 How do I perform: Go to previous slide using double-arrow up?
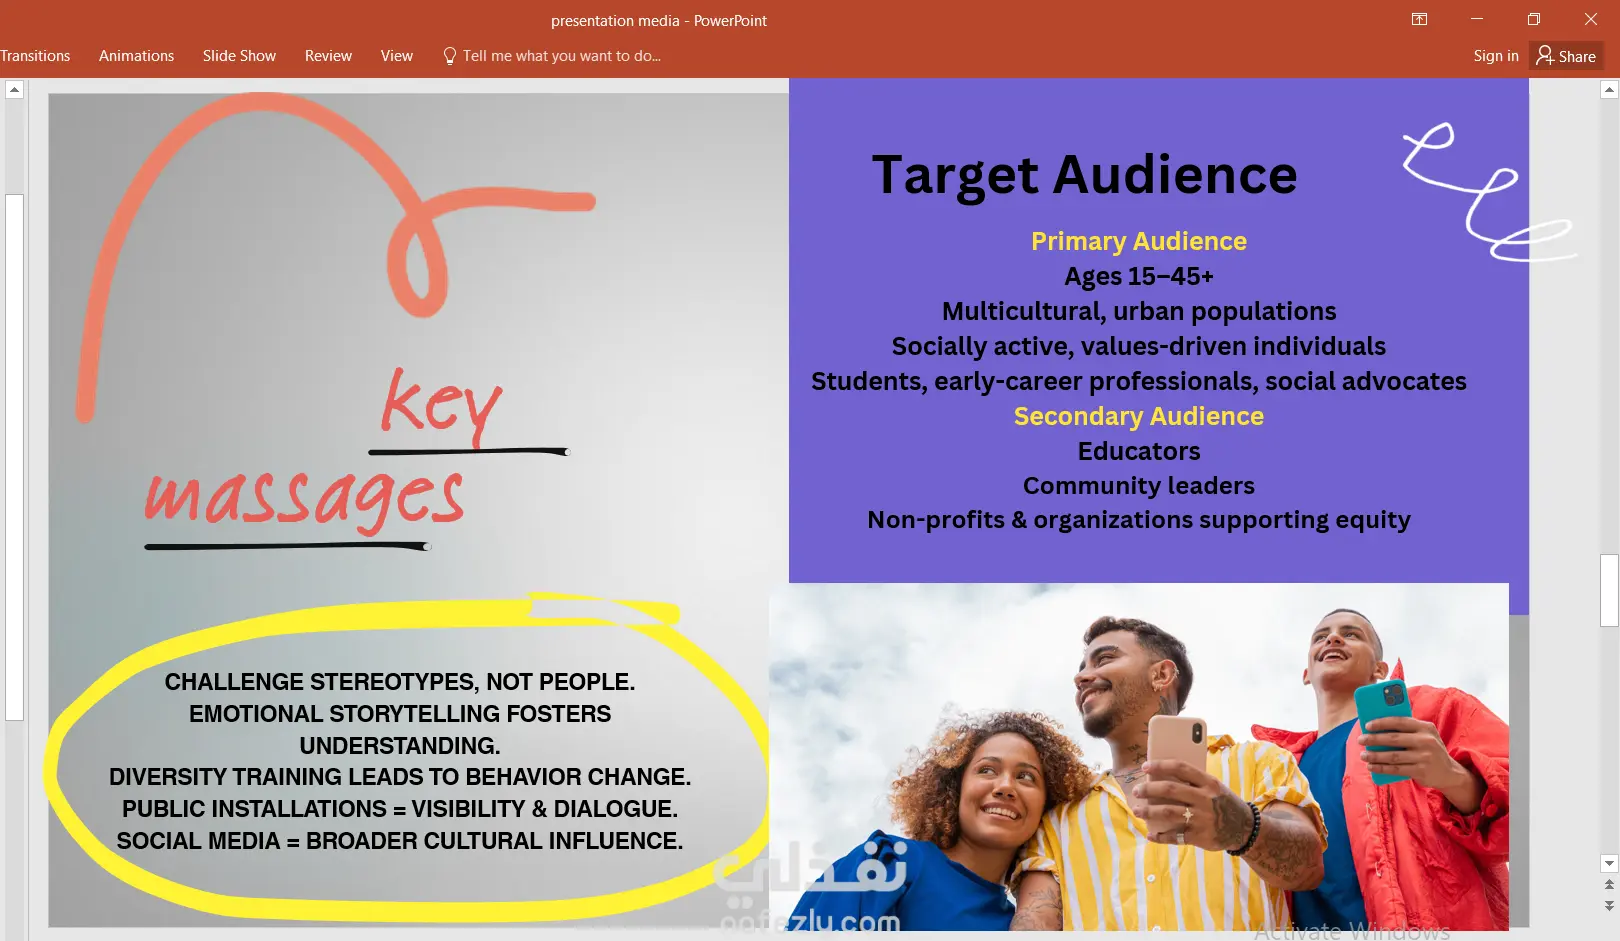(1609, 884)
